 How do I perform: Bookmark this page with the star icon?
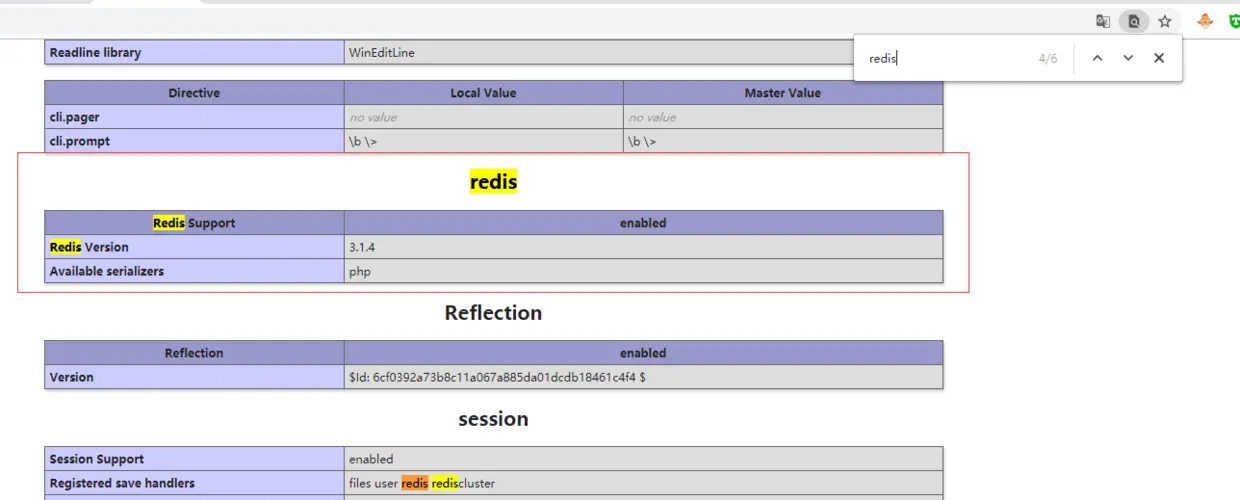pos(1165,21)
